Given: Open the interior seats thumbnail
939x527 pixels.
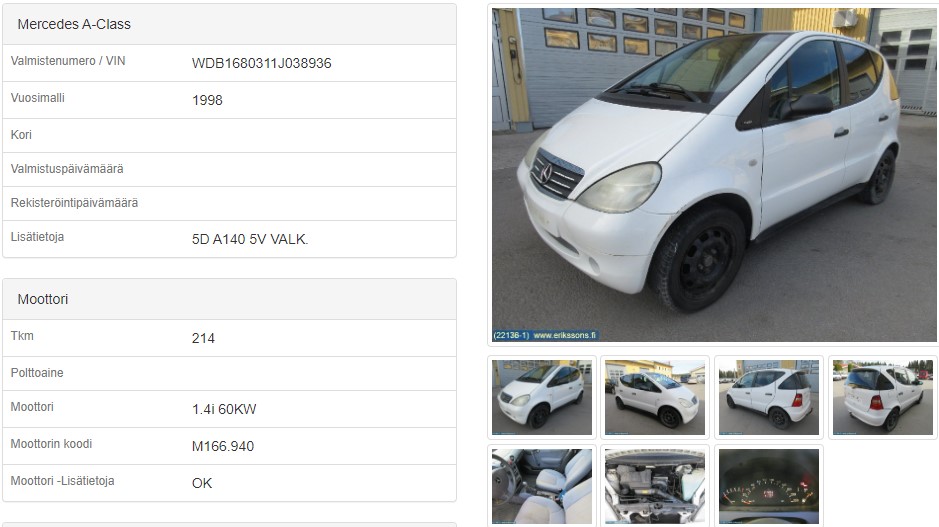Looking at the screenshot, I should [542, 486].
